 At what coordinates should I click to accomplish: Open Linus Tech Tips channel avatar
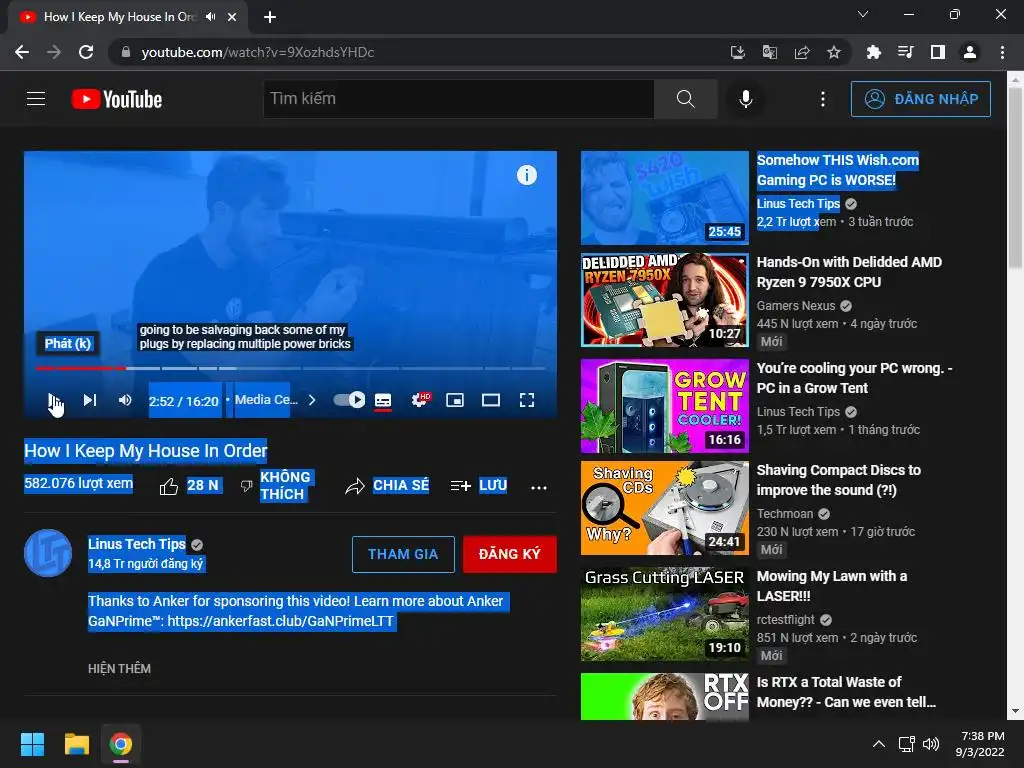[x=48, y=553]
